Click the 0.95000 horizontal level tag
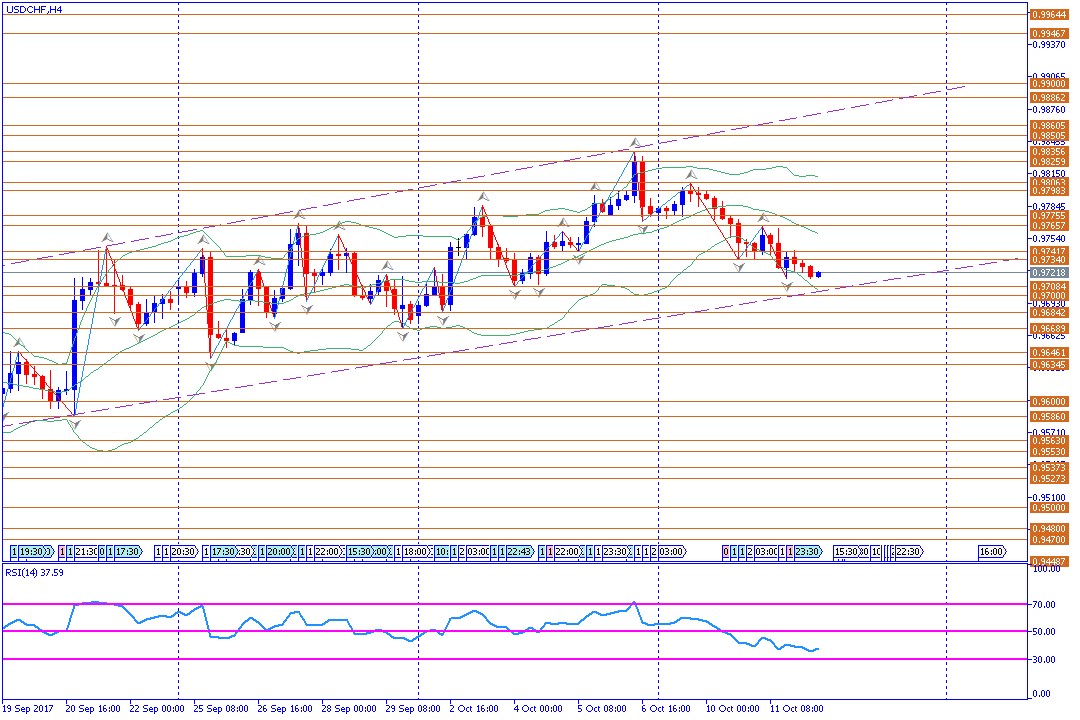 (1048, 508)
